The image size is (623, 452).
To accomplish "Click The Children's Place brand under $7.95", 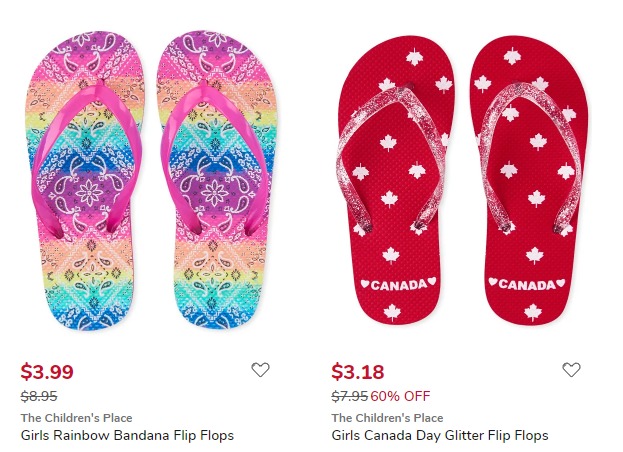I will [387, 418].
